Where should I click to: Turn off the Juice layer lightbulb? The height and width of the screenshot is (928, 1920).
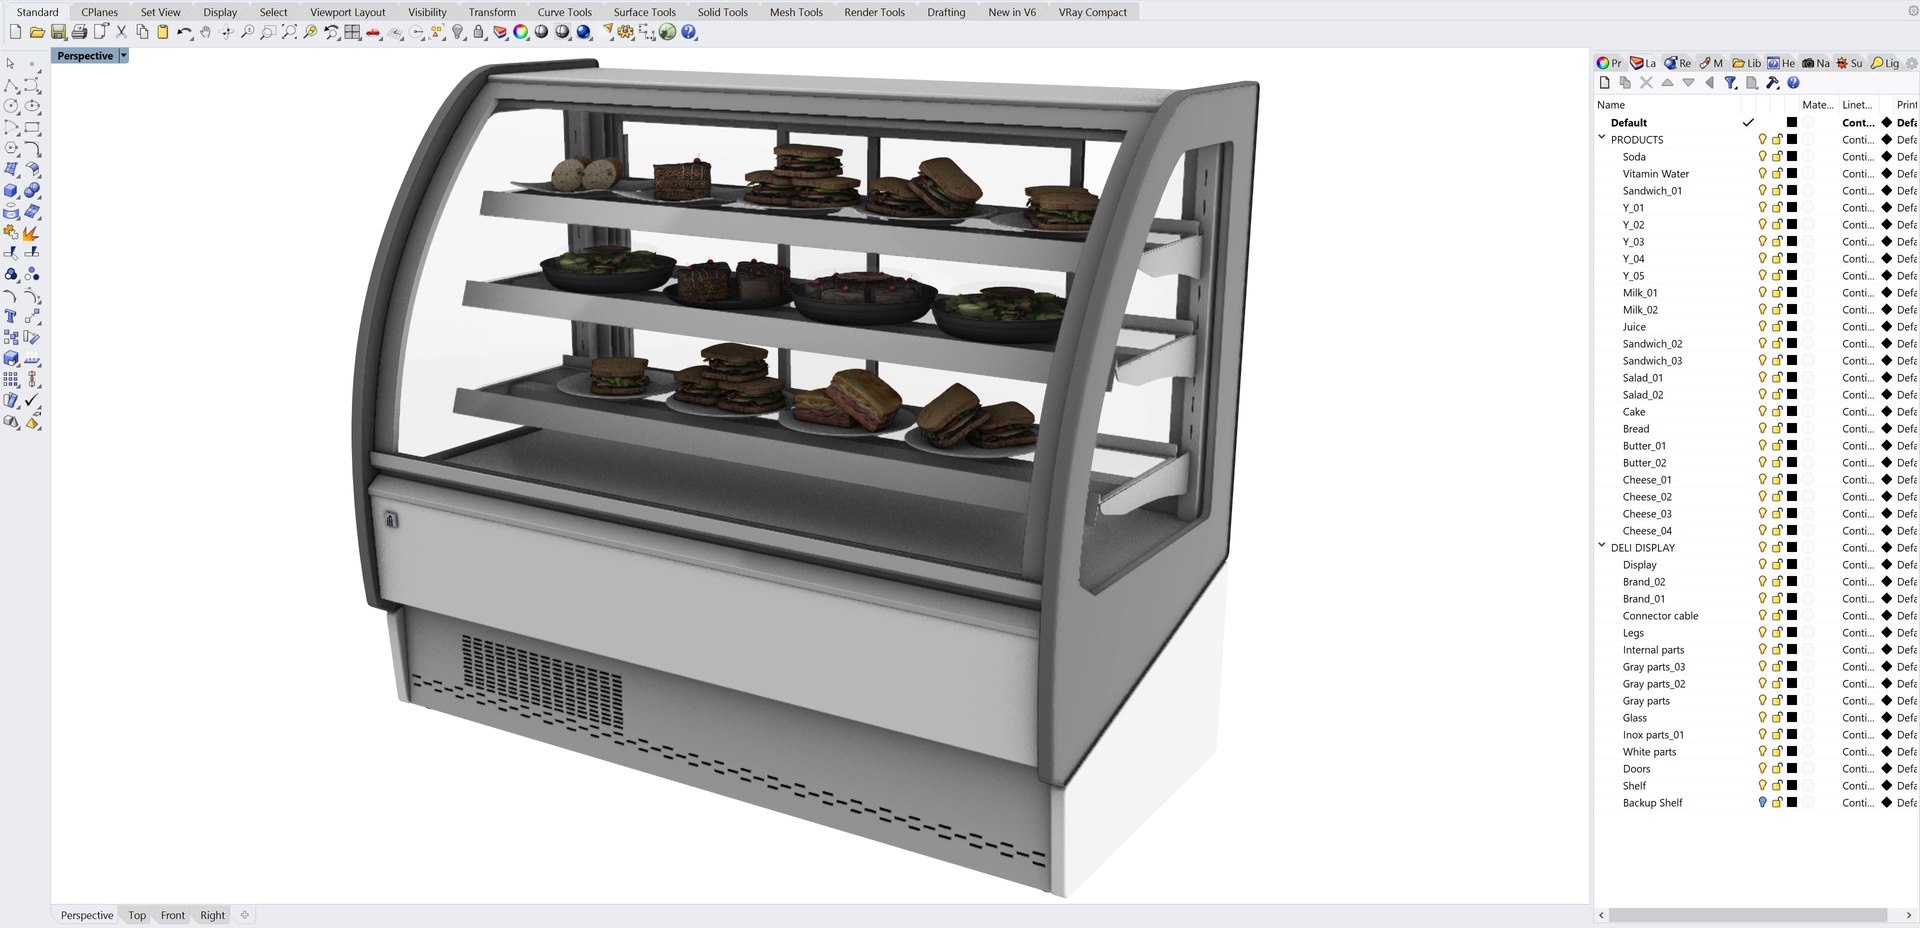coord(1762,326)
